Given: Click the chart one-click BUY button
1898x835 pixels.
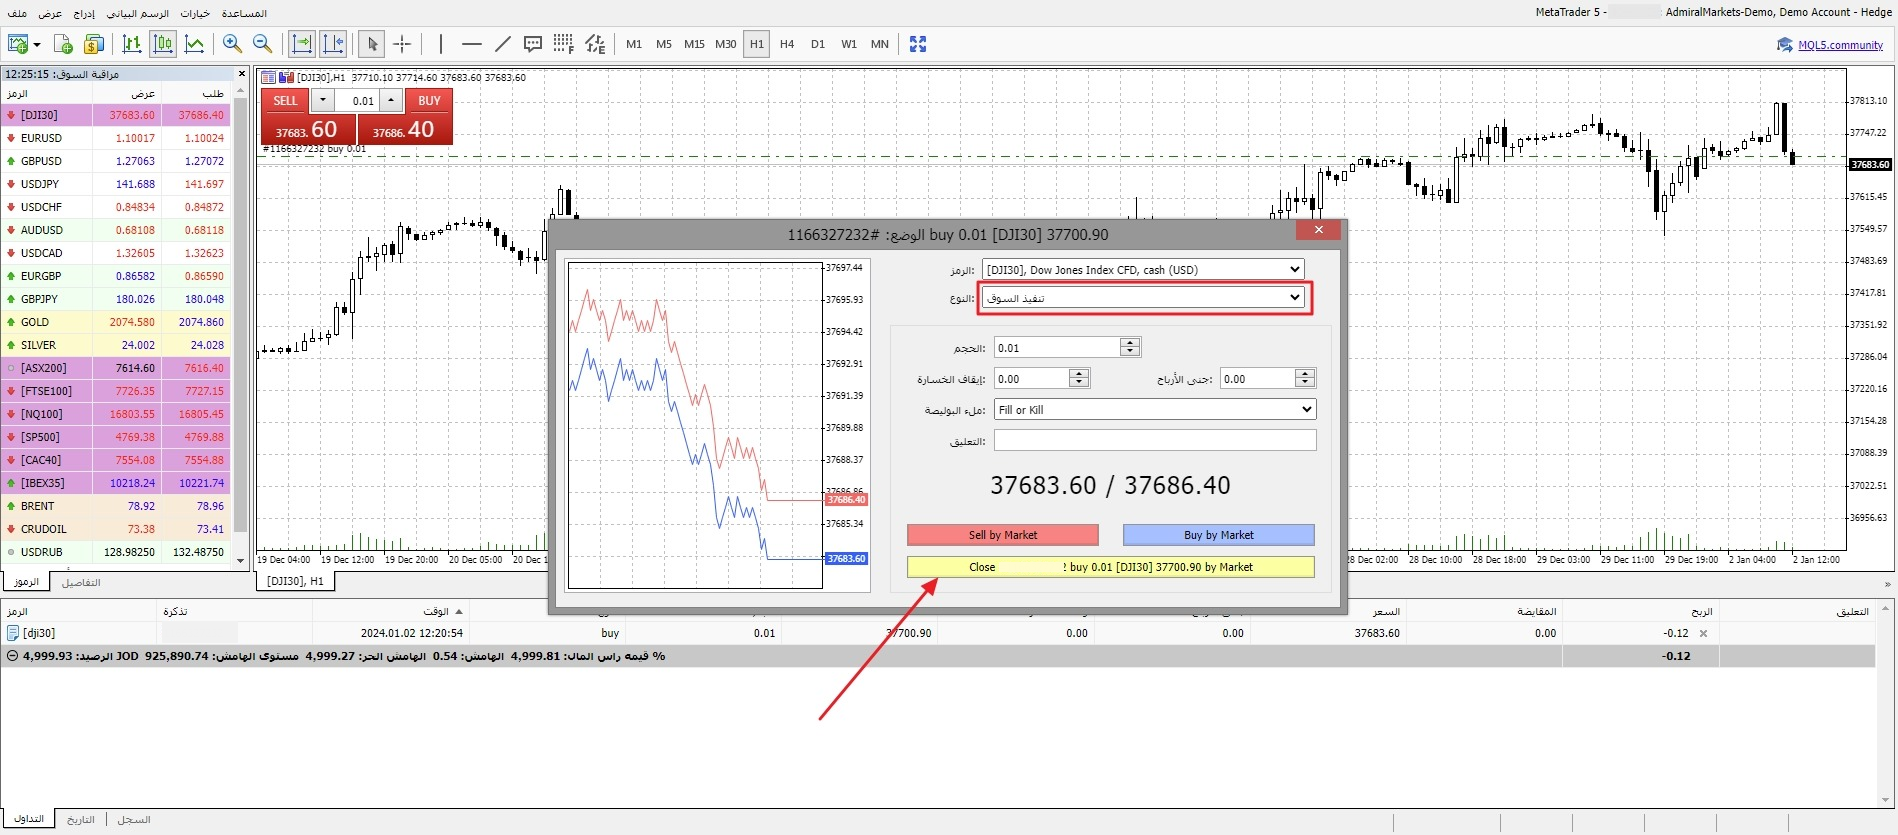Looking at the screenshot, I should coord(429,101).
